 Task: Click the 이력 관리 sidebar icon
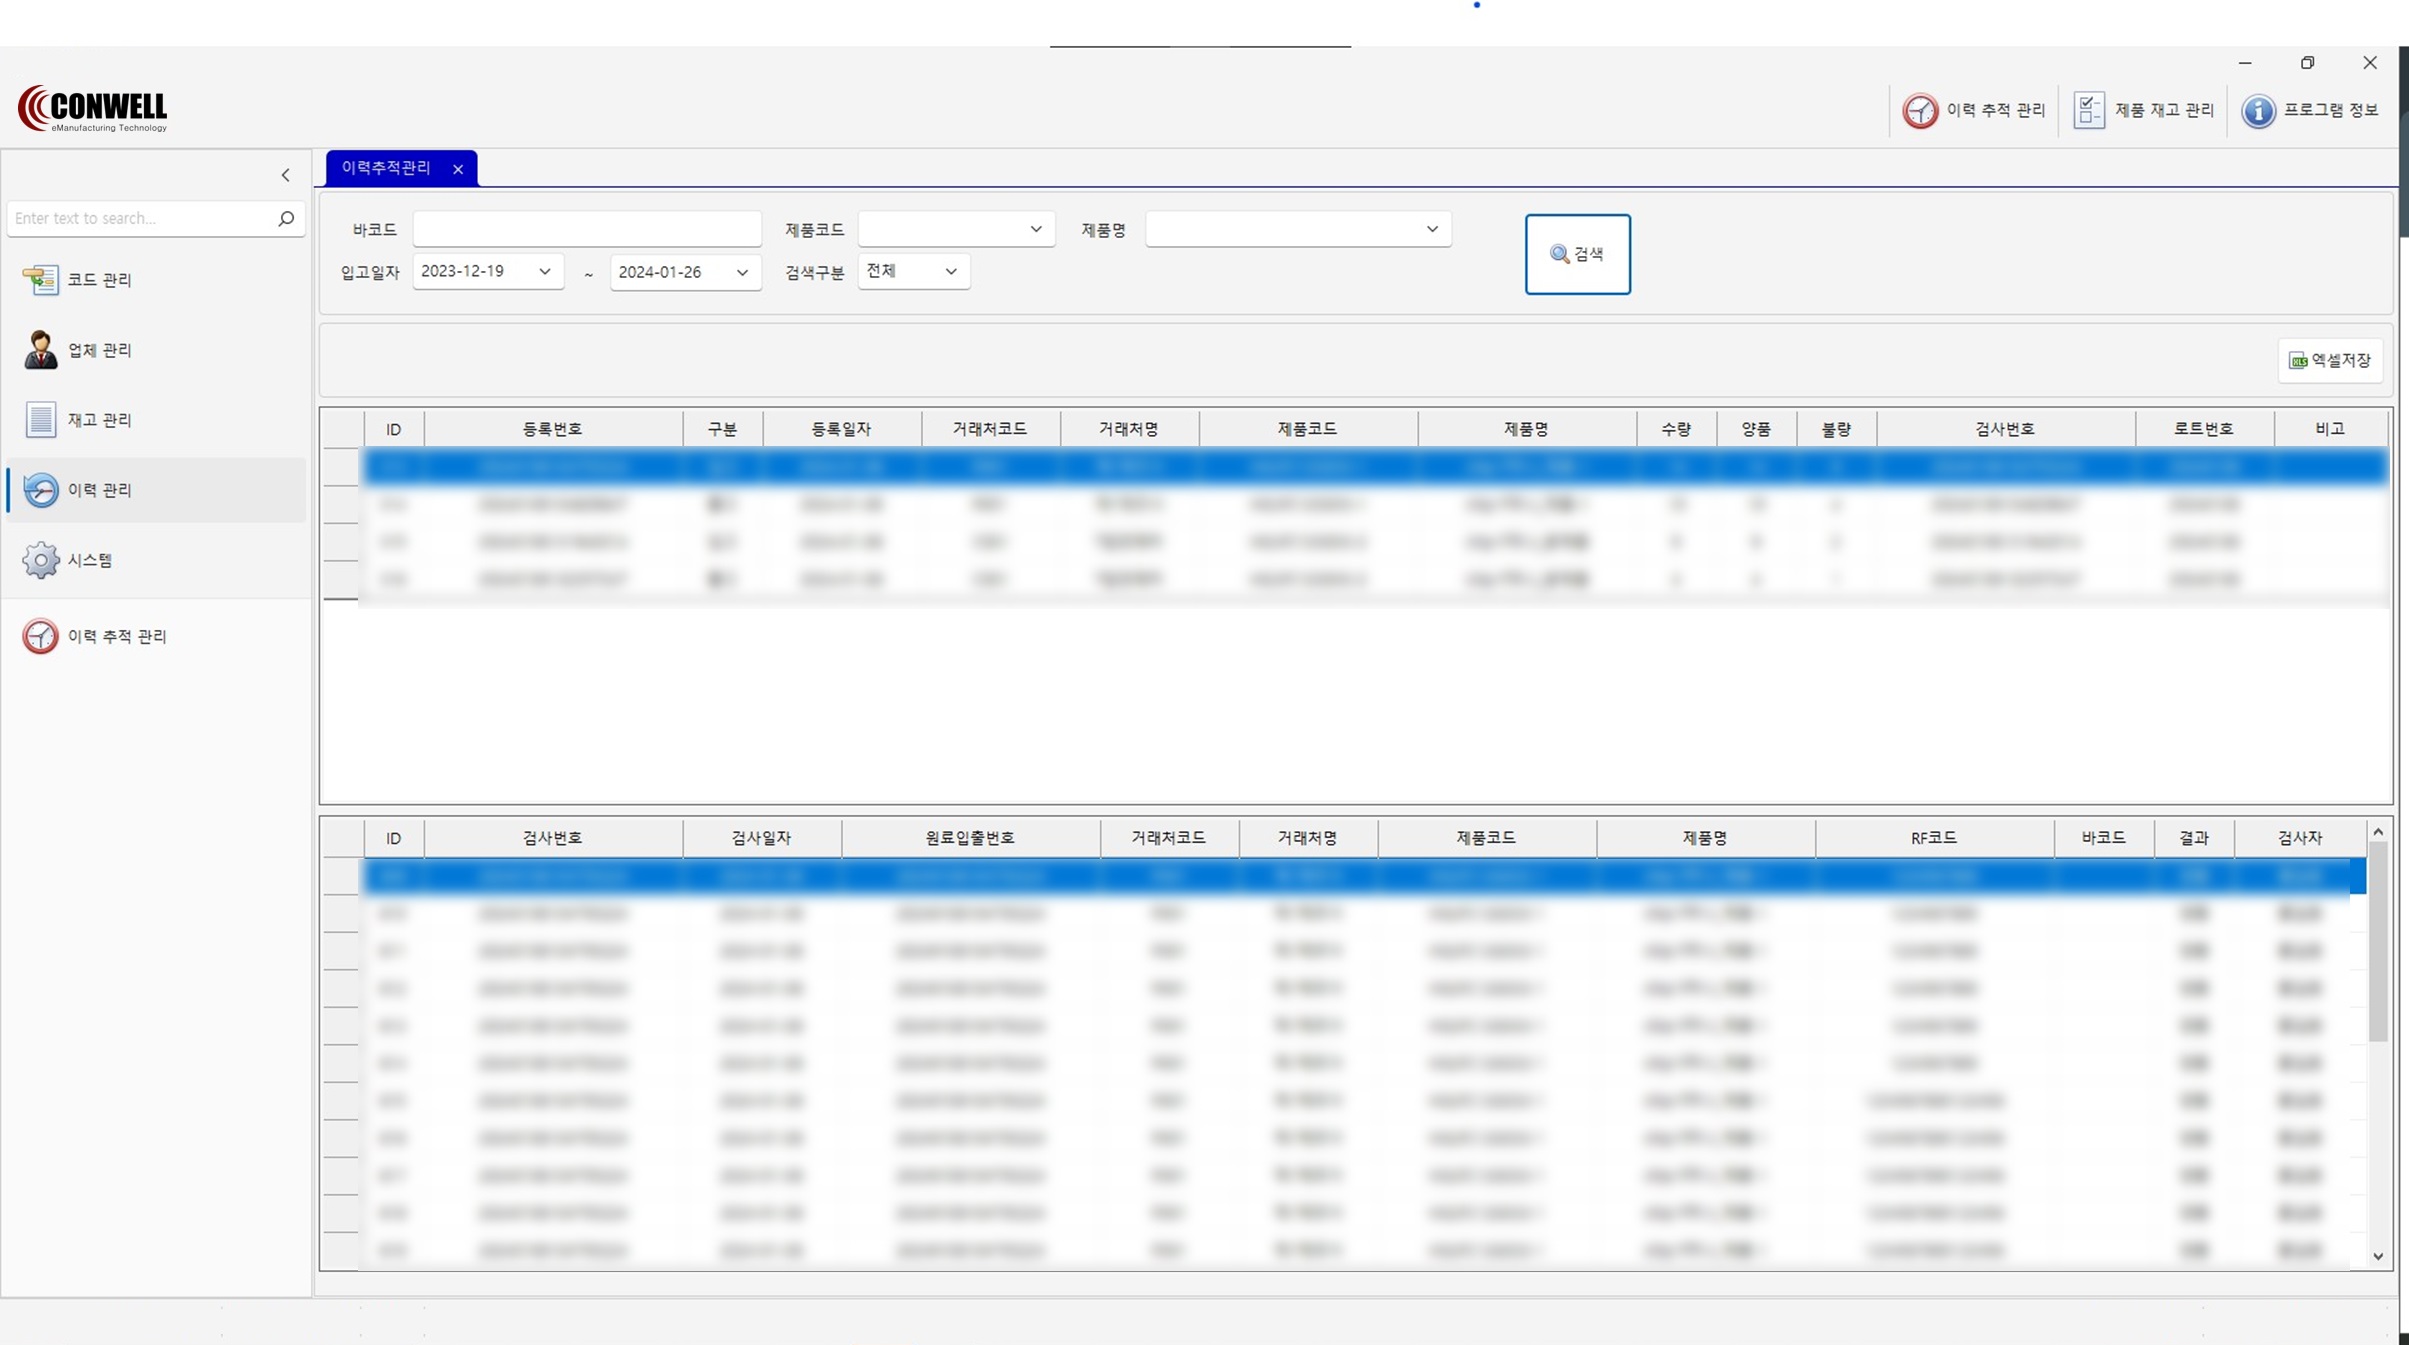pyautogui.click(x=40, y=490)
